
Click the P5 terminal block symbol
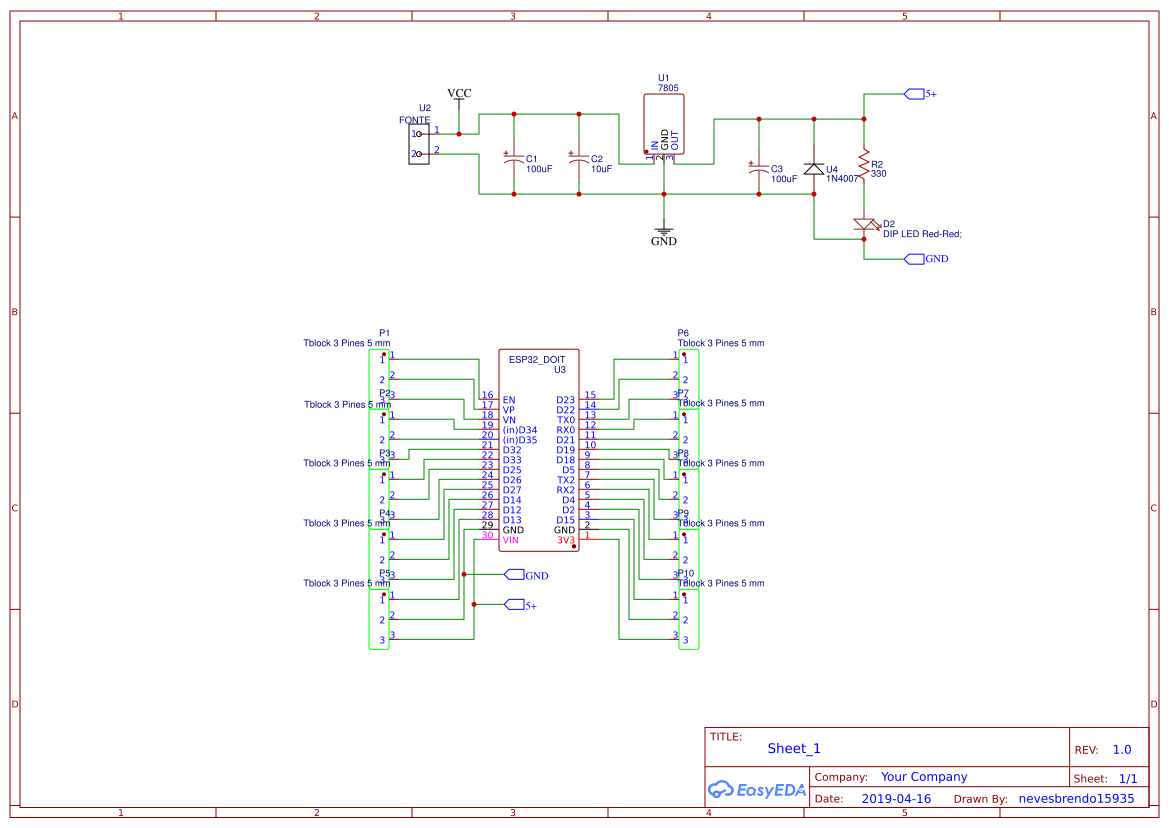(x=379, y=619)
